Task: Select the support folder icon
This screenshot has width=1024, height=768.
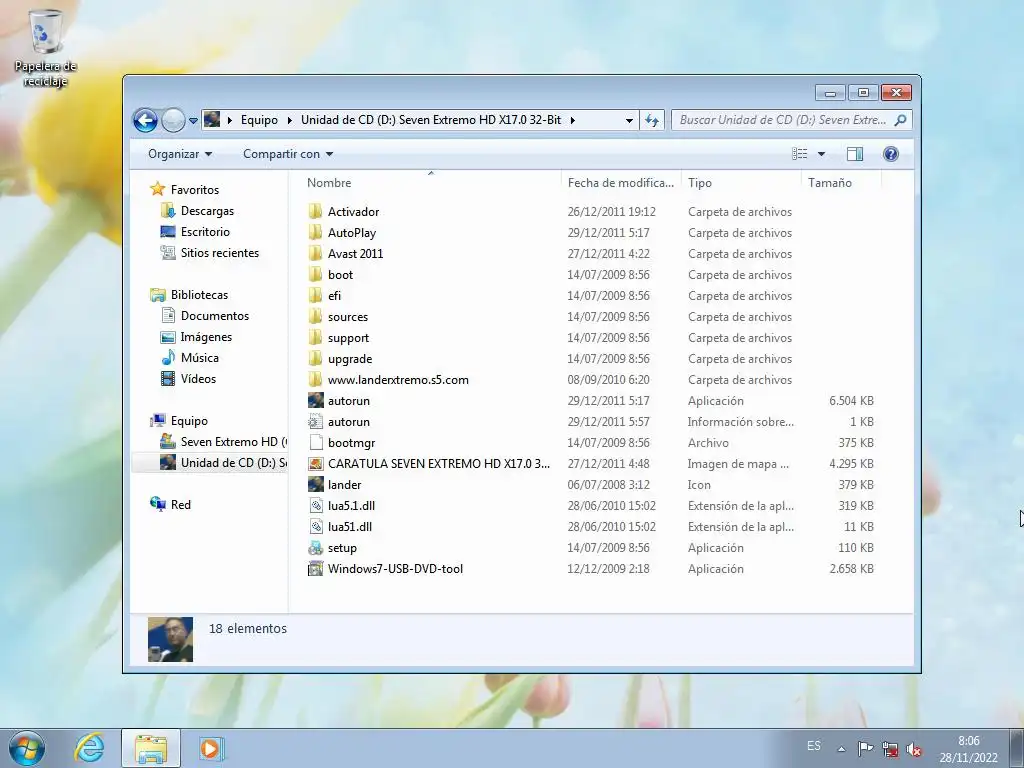Action: pos(315,338)
